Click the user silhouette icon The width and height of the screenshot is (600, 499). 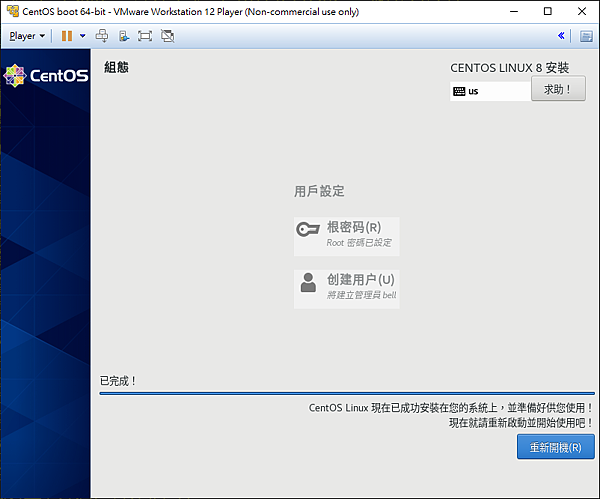308,282
